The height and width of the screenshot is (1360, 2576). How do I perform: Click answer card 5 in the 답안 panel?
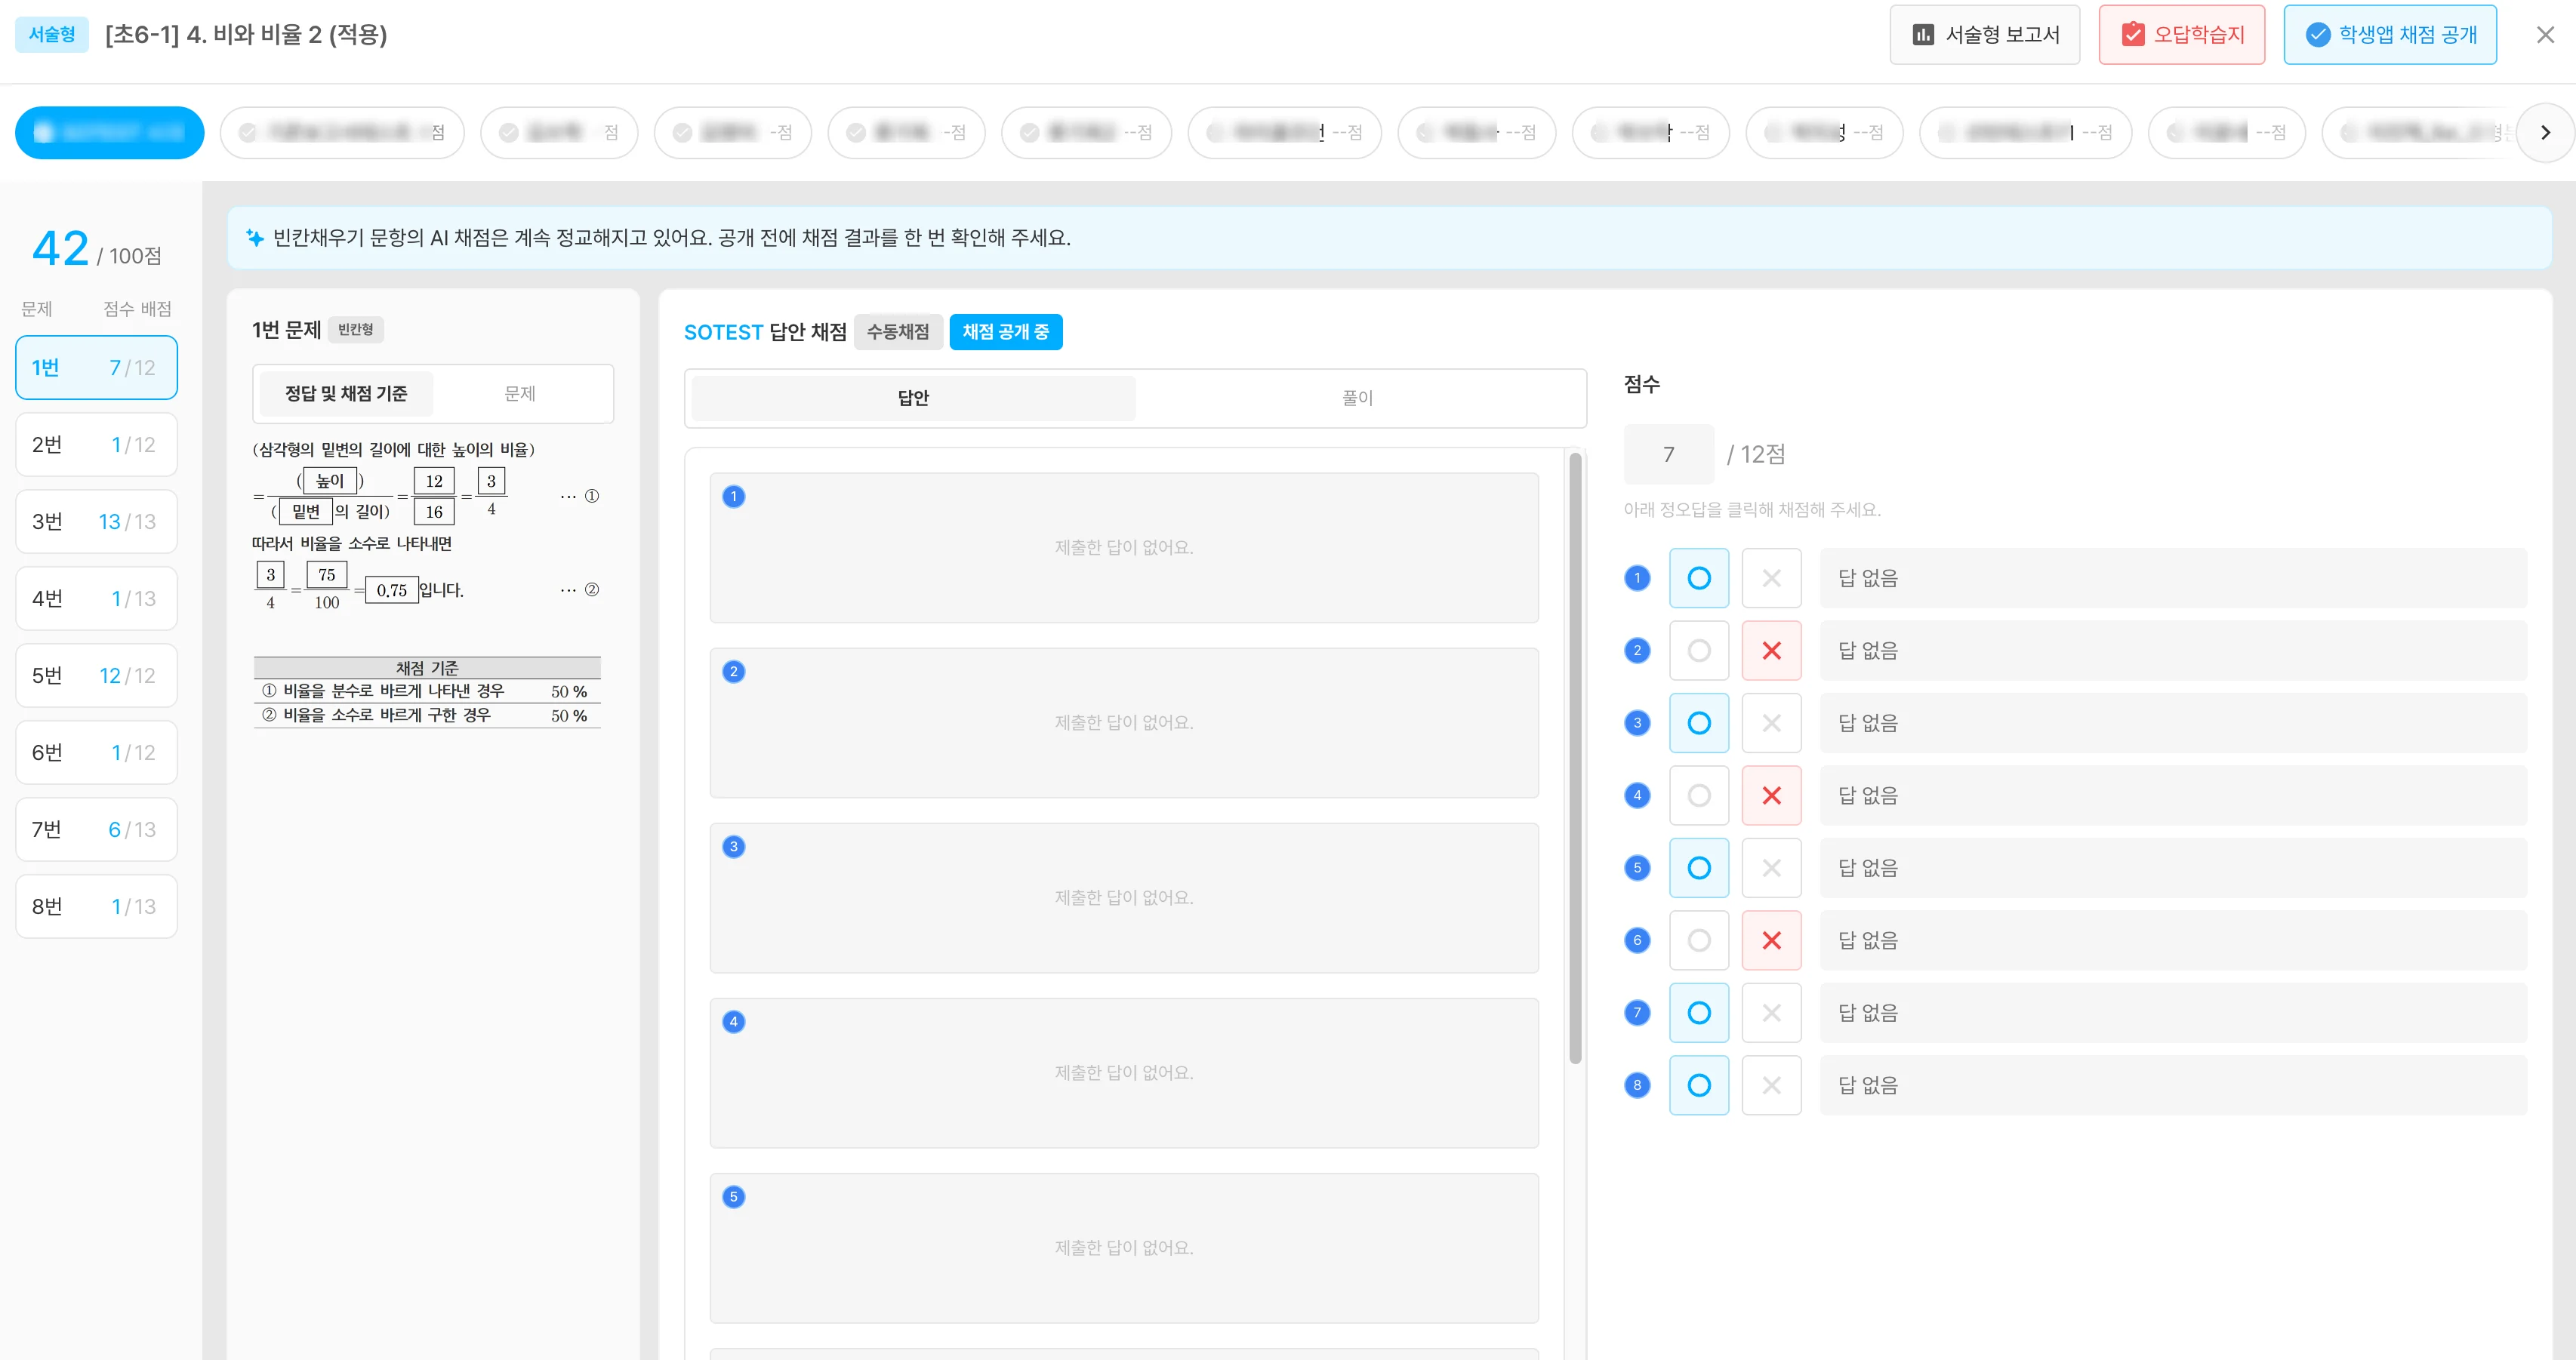click(1124, 1248)
